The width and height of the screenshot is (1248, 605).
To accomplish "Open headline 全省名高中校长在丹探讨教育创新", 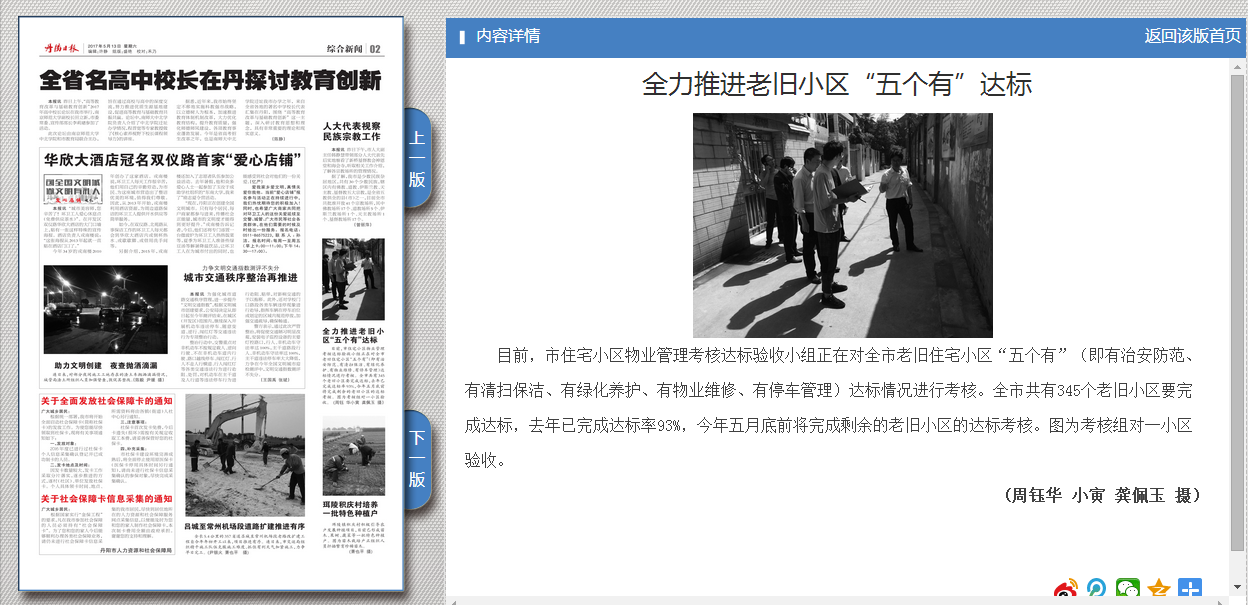I will (x=210, y=80).
